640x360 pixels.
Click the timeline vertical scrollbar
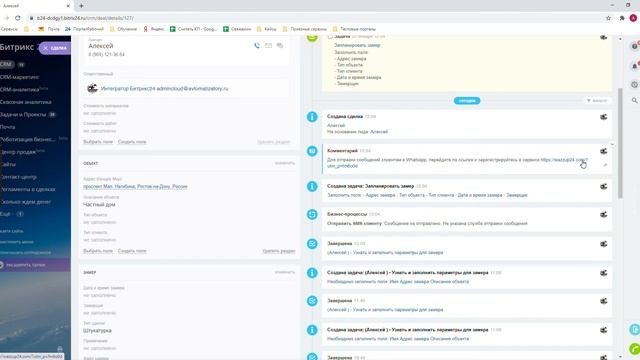[620, 143]
